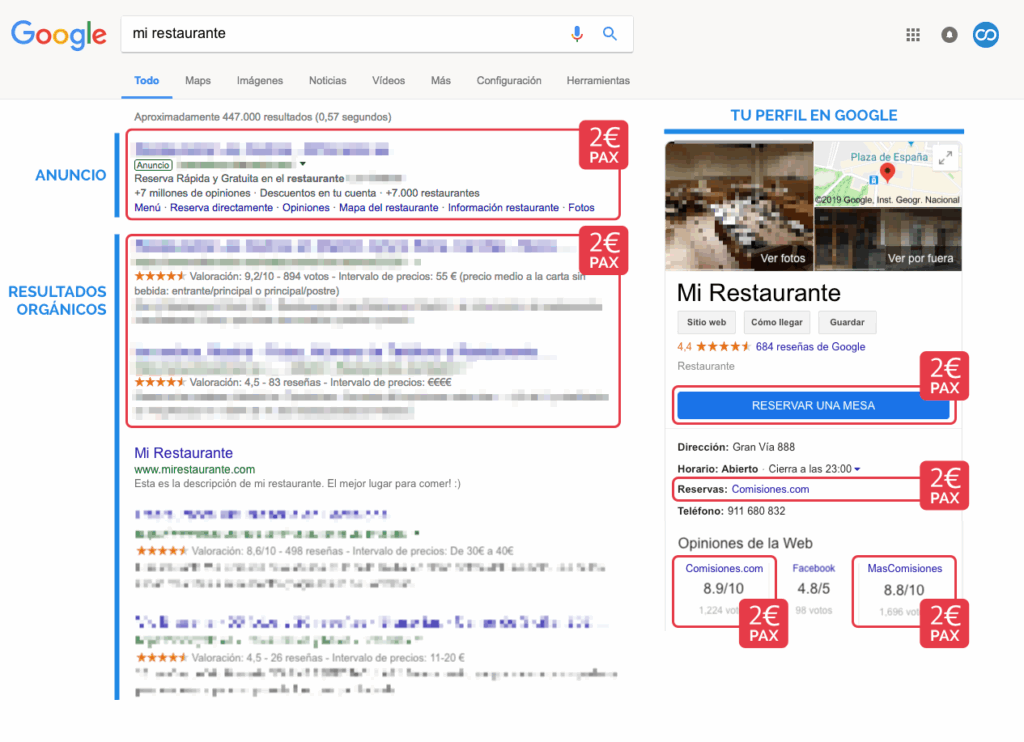
Task: Switch to the Maps tab
Action: click(198, 80)
